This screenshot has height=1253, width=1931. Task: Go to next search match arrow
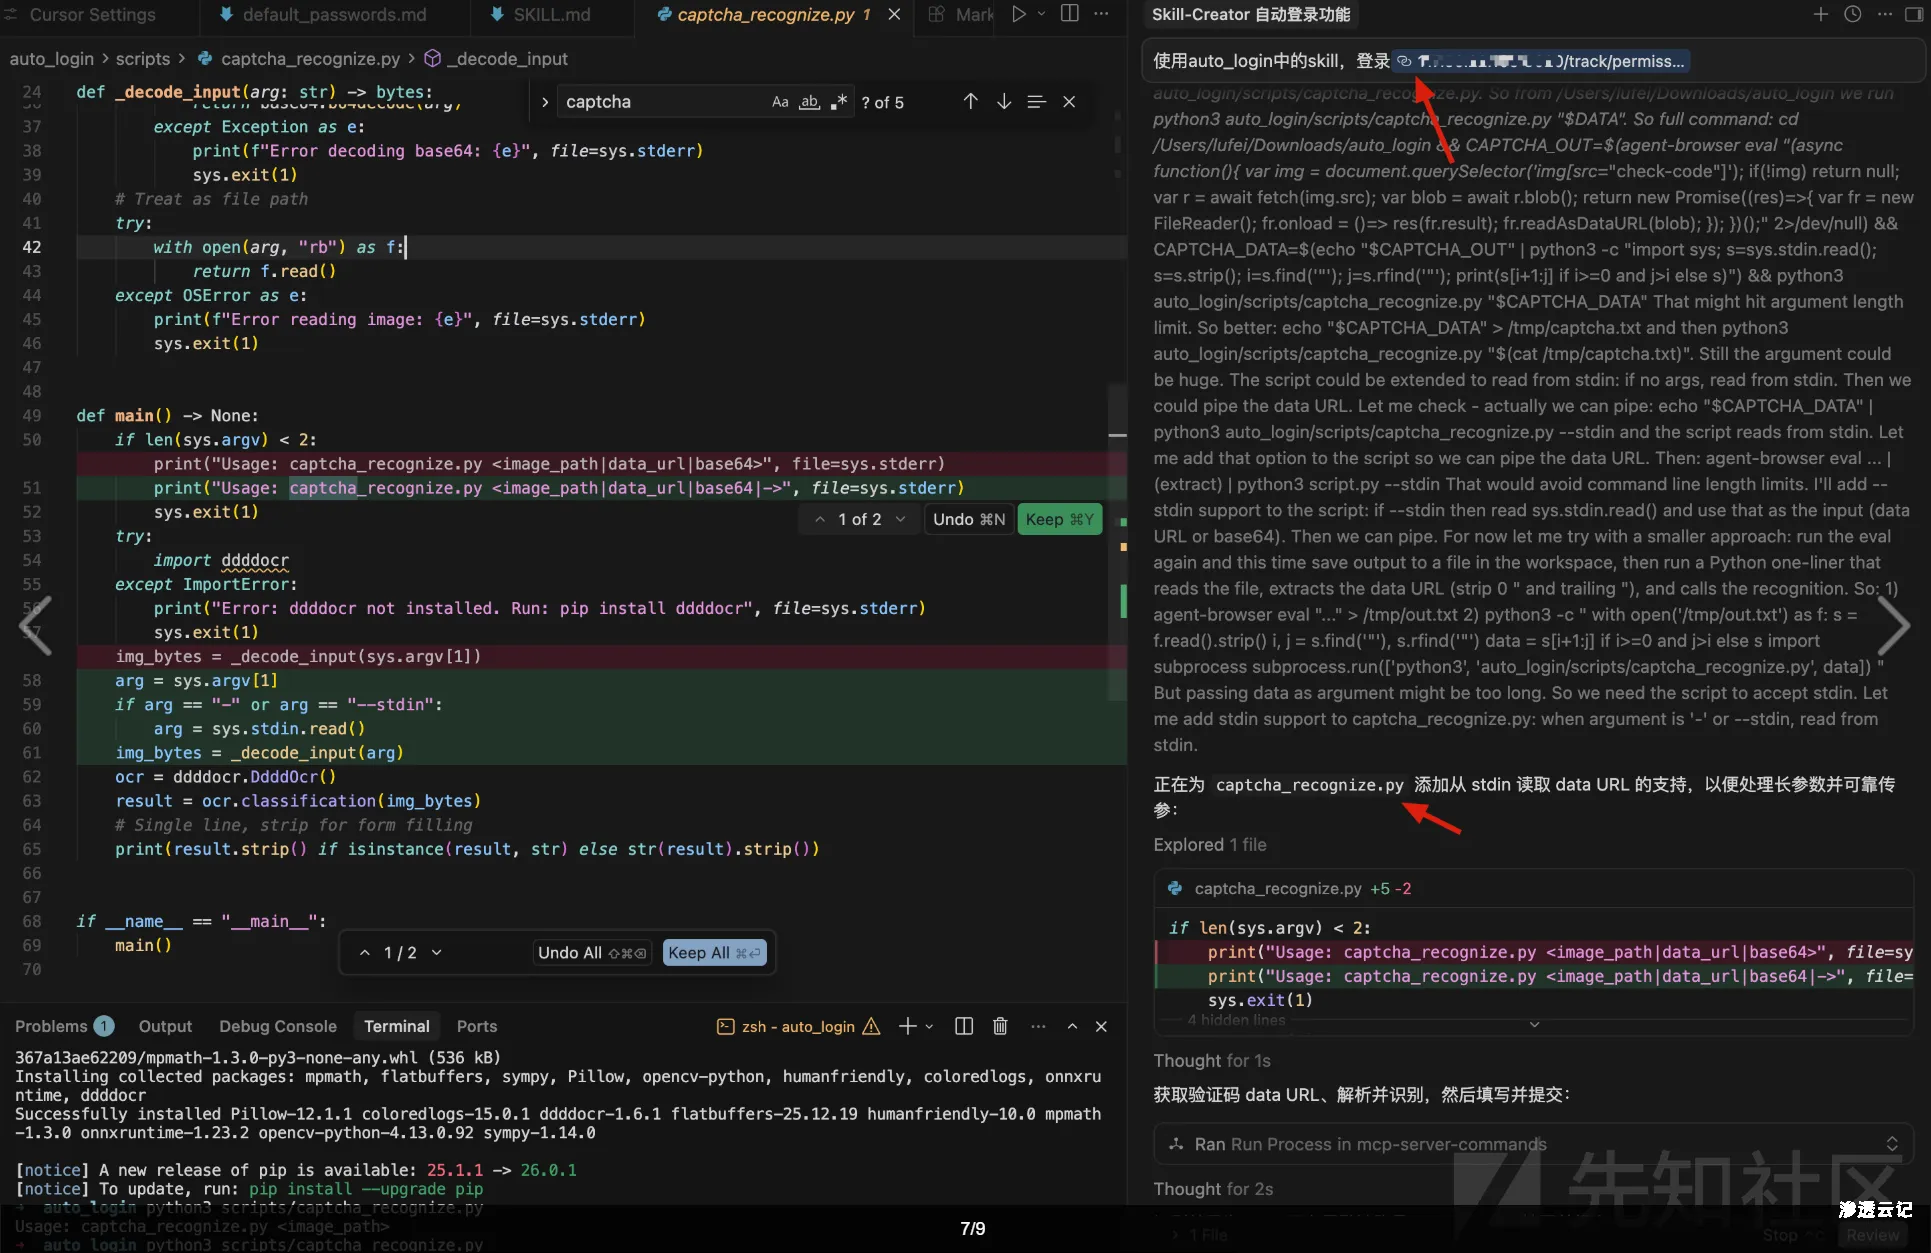coord(1004,102)
